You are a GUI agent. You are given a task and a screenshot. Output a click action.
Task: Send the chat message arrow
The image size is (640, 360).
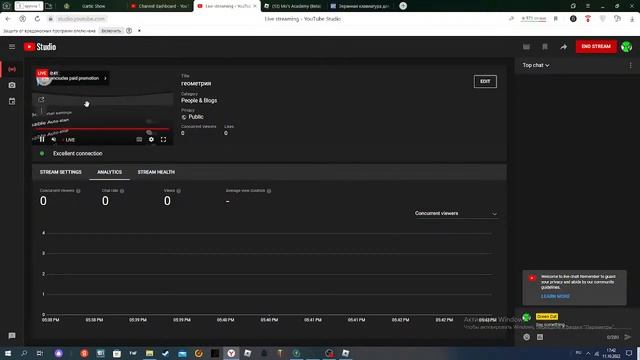pos(628,337)
